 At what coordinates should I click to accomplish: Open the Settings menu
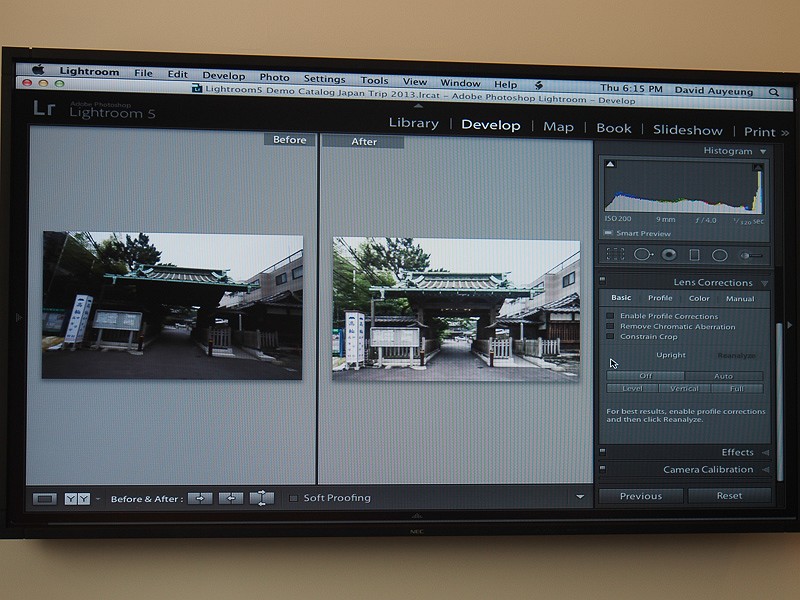[324, 79]
